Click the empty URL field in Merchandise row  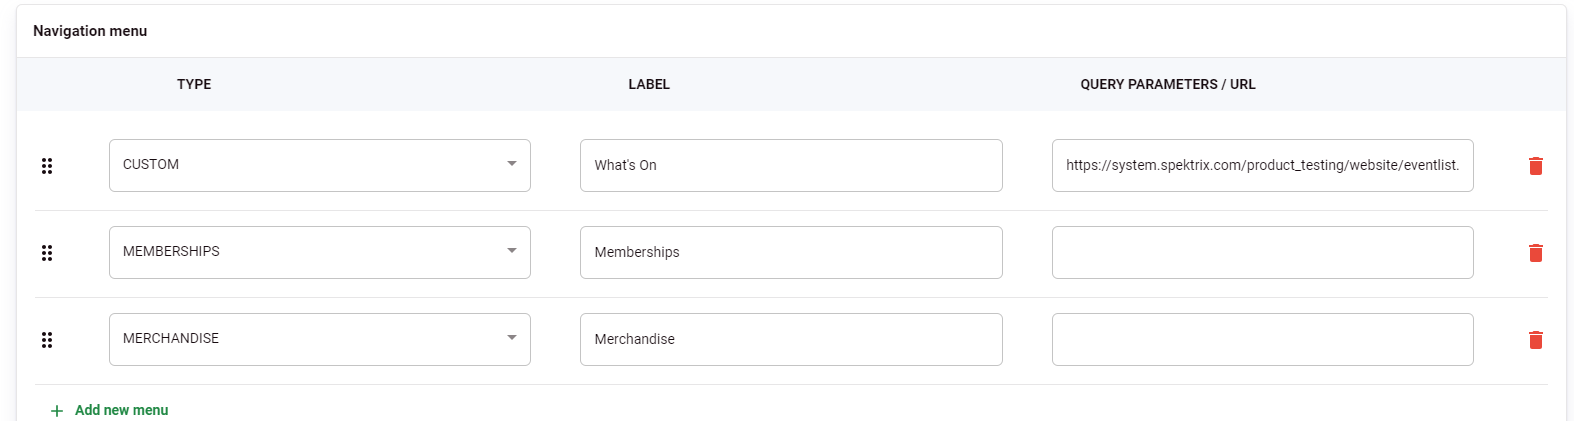1263,339
